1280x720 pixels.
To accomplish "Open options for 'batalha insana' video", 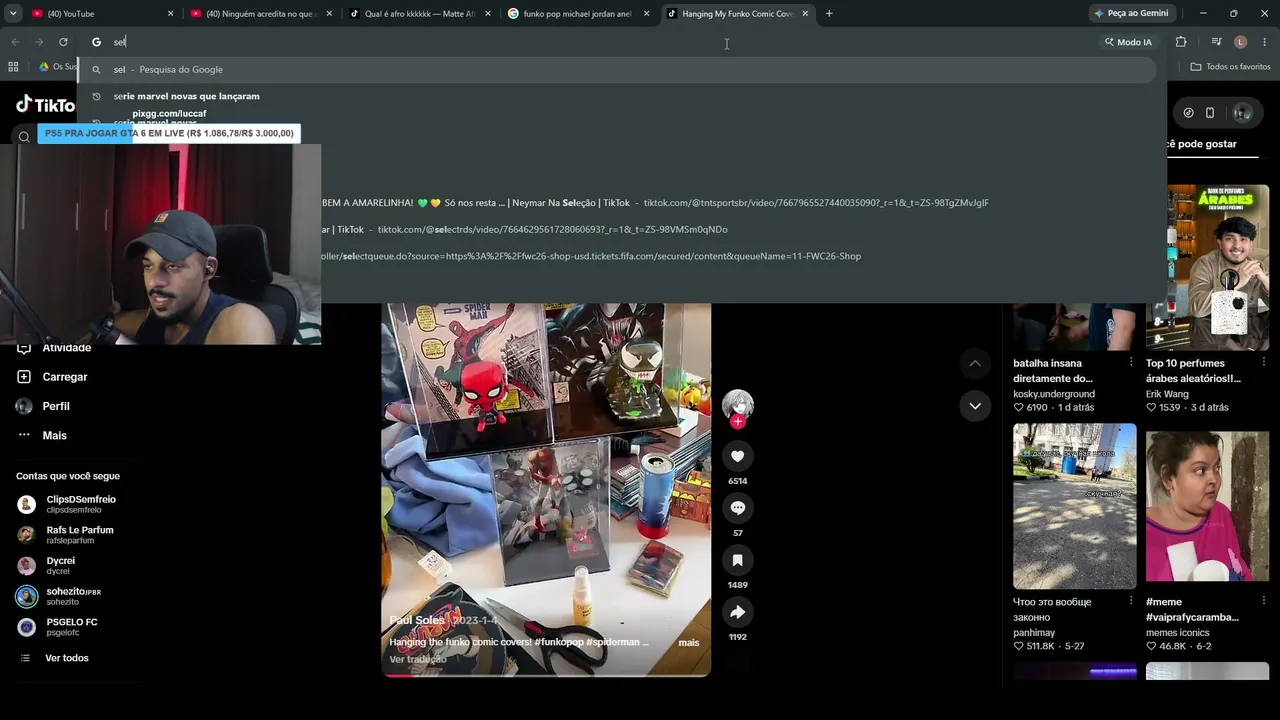I will [x=1131, y=362].
